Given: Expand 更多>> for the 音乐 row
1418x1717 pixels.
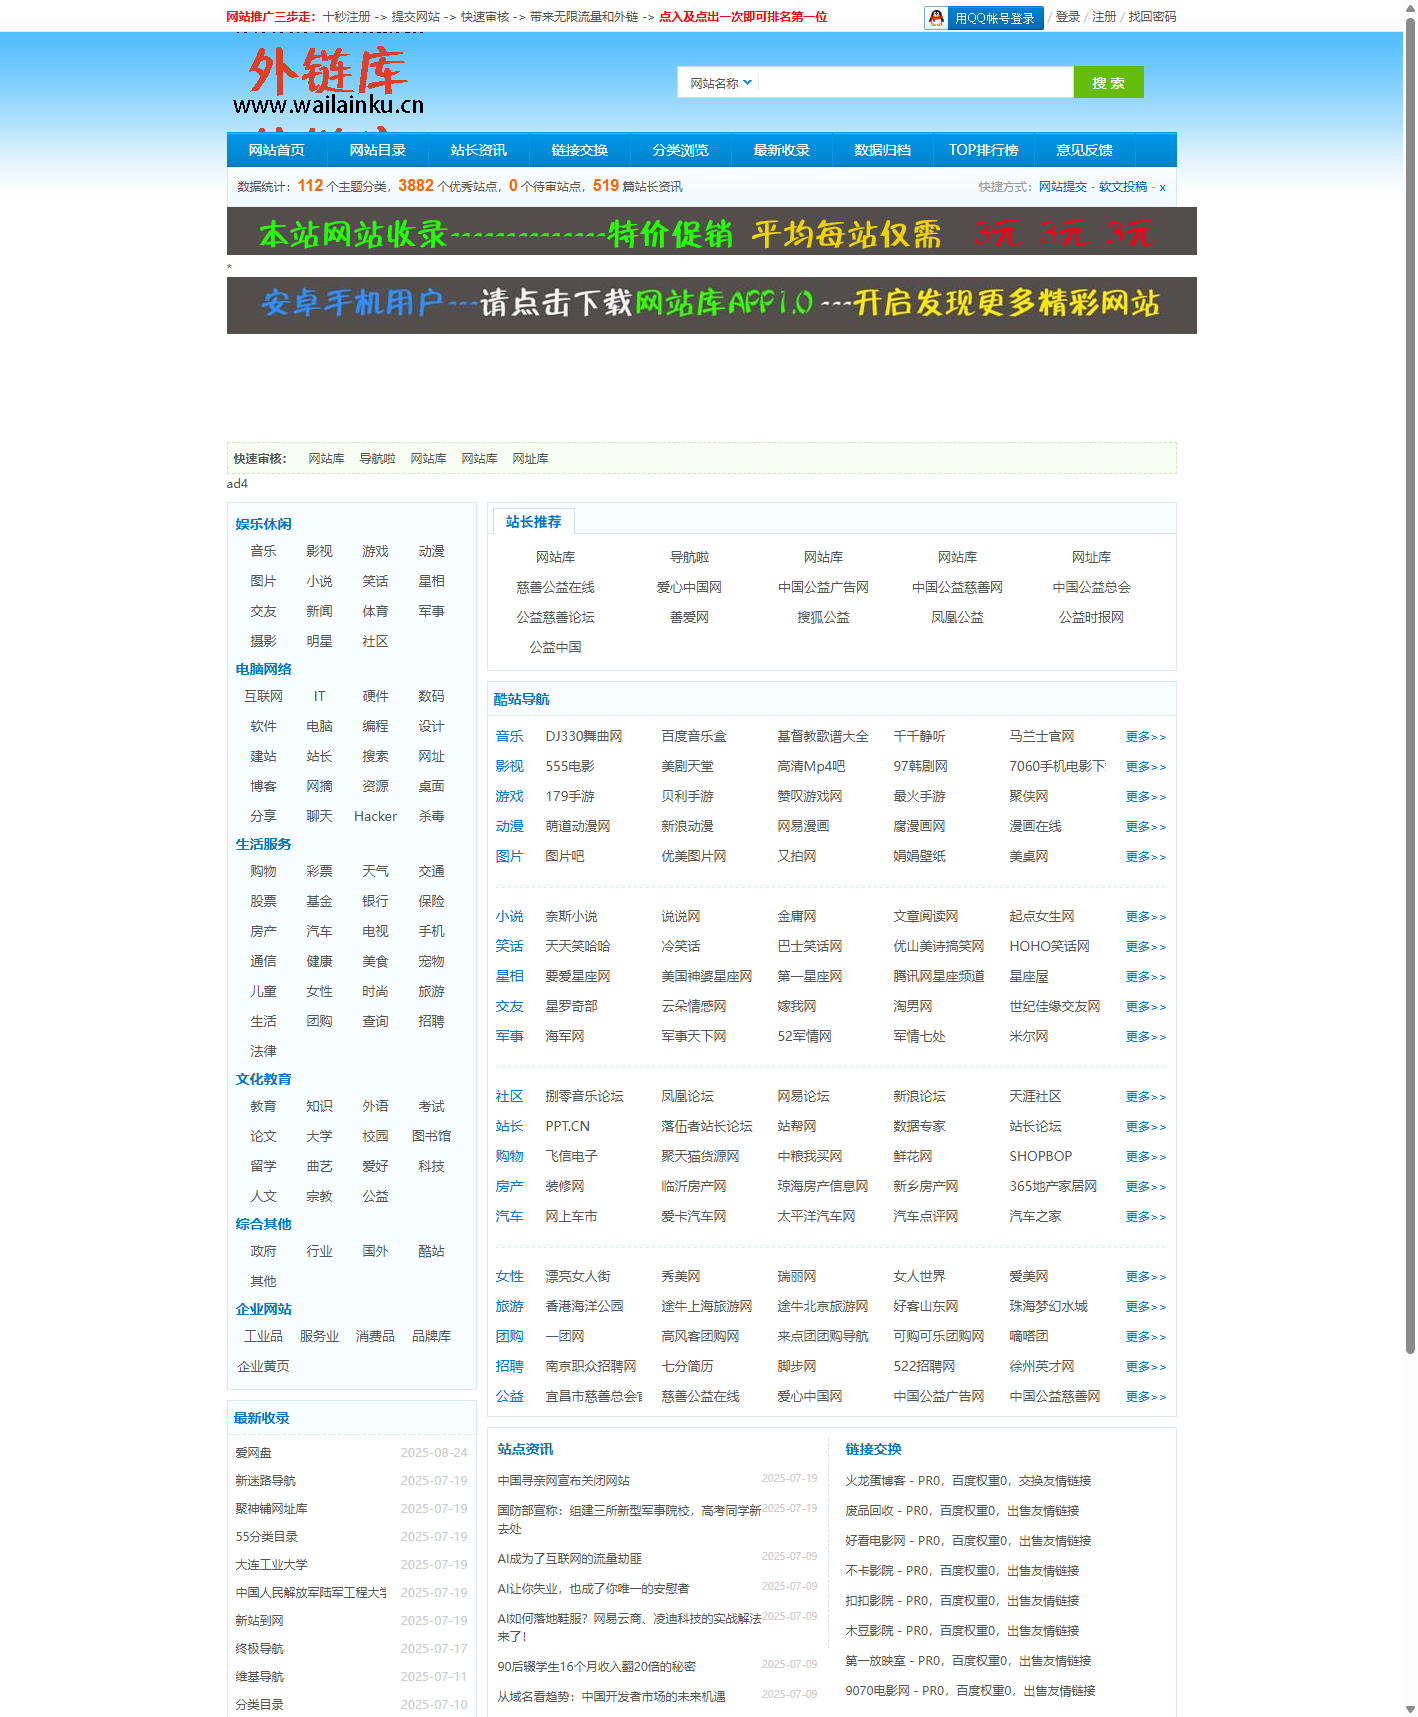Looking at the screenshot, I should pos(1145,737).
